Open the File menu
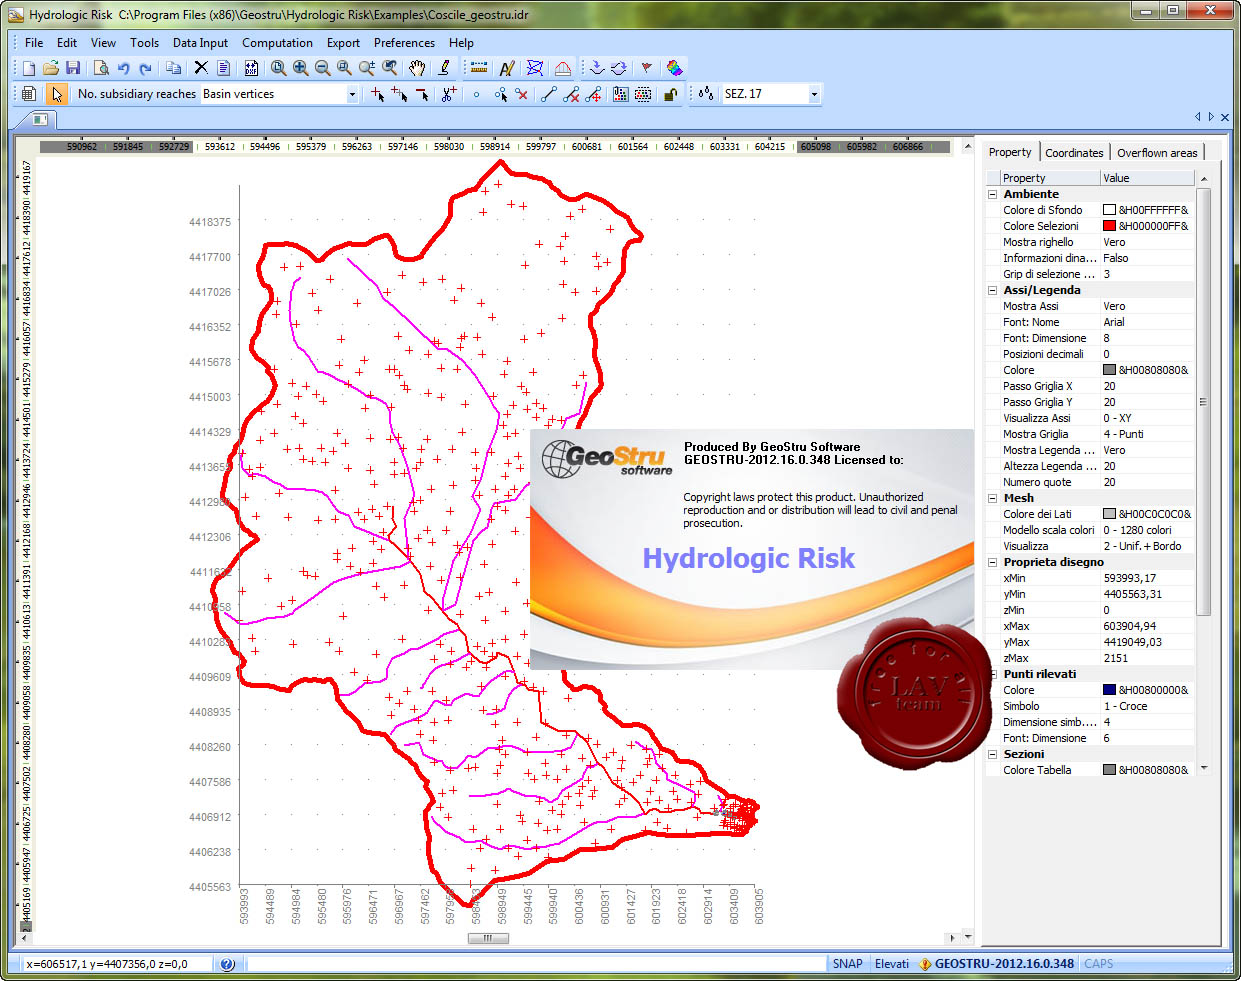Viewport: 1241px width, 981px height. (x=34, y=43)
